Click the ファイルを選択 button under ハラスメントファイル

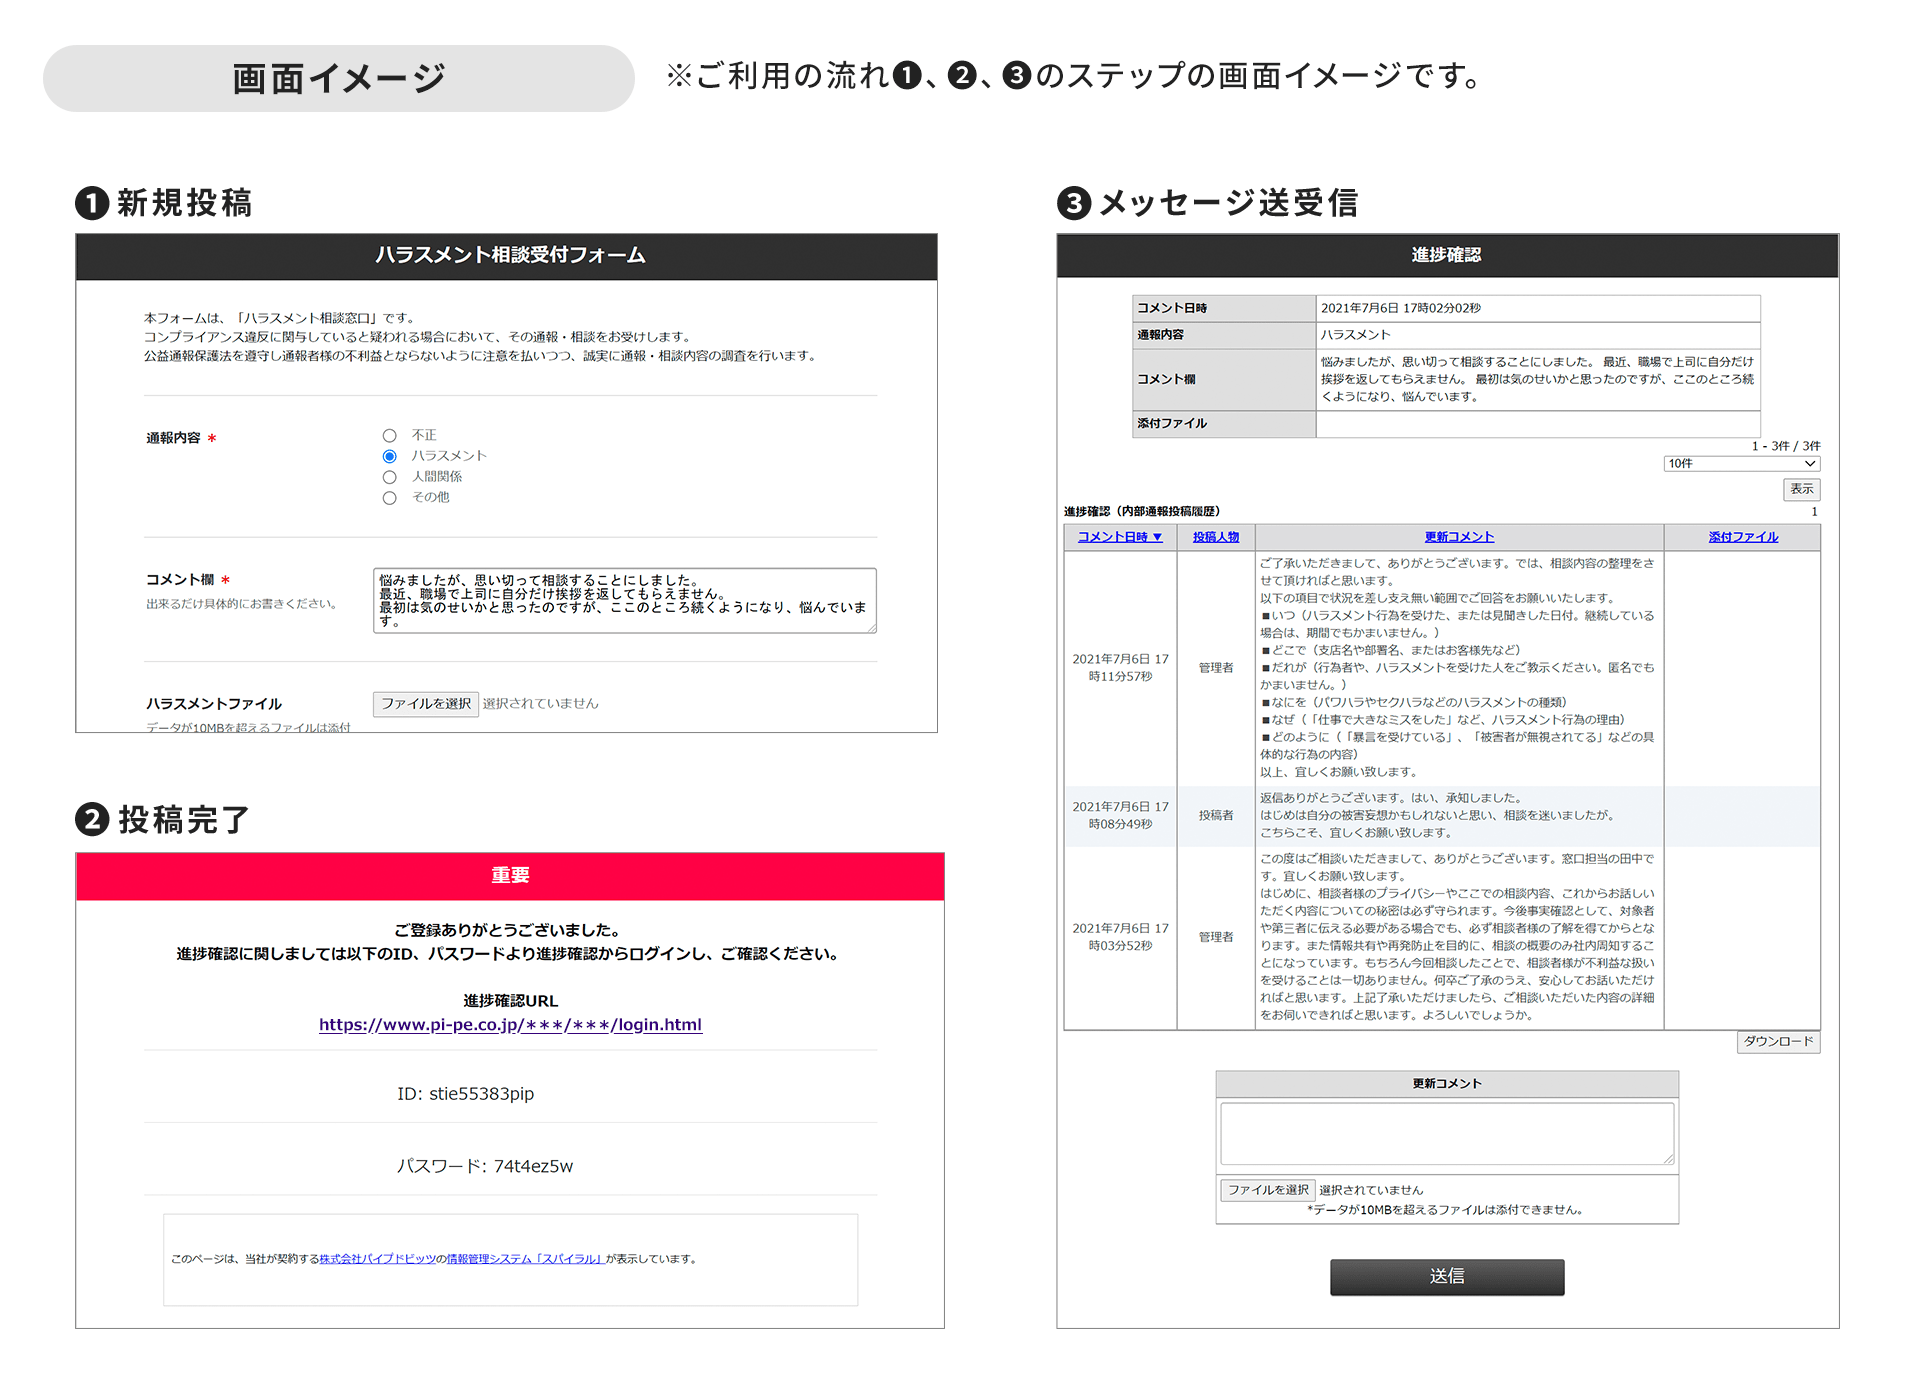click(x=426, y=704)
